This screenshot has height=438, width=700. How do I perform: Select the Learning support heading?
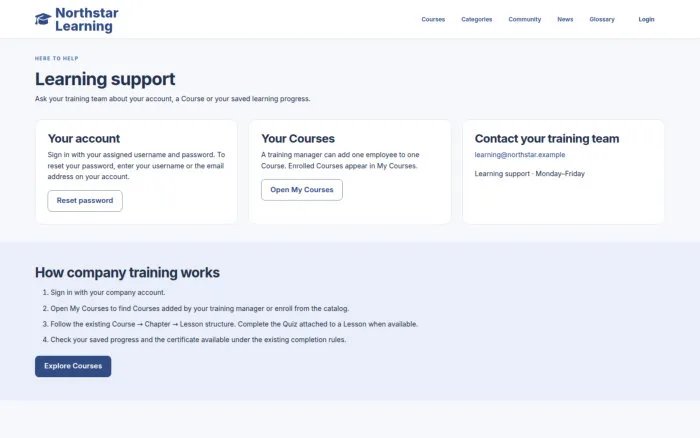[105, 79]
